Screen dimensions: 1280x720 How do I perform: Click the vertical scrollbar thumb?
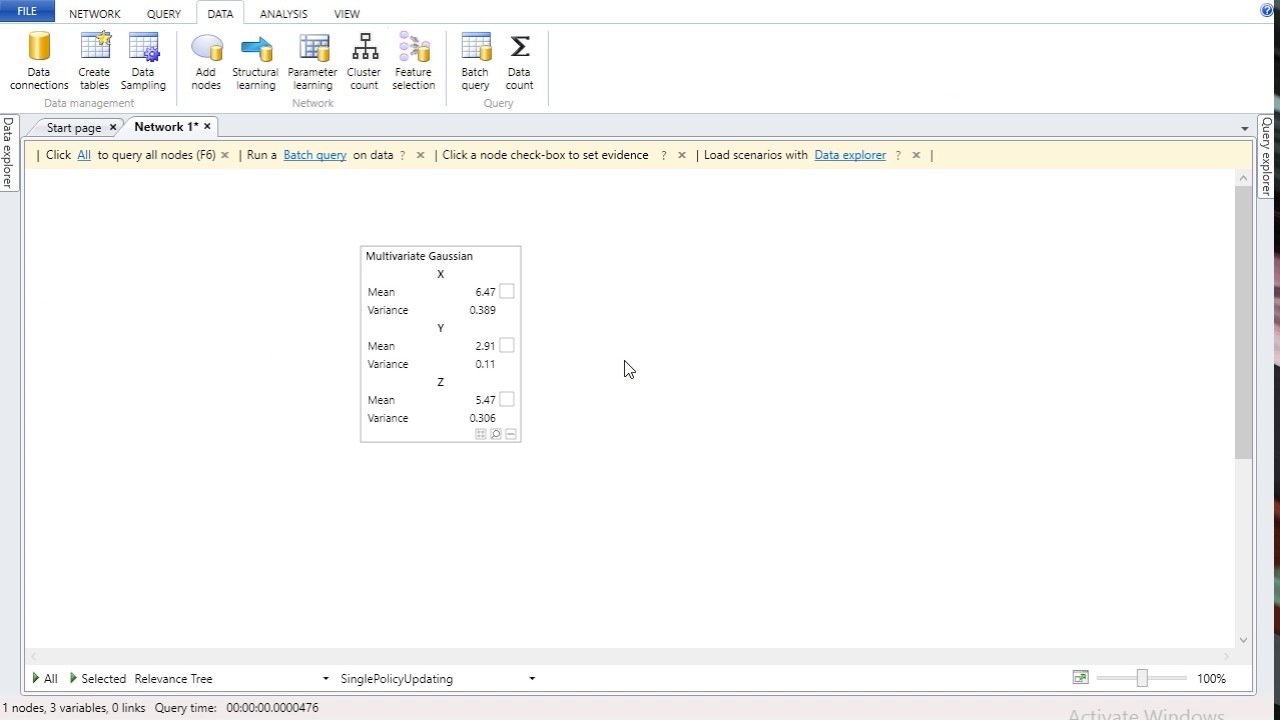[x=1244, y=322]
